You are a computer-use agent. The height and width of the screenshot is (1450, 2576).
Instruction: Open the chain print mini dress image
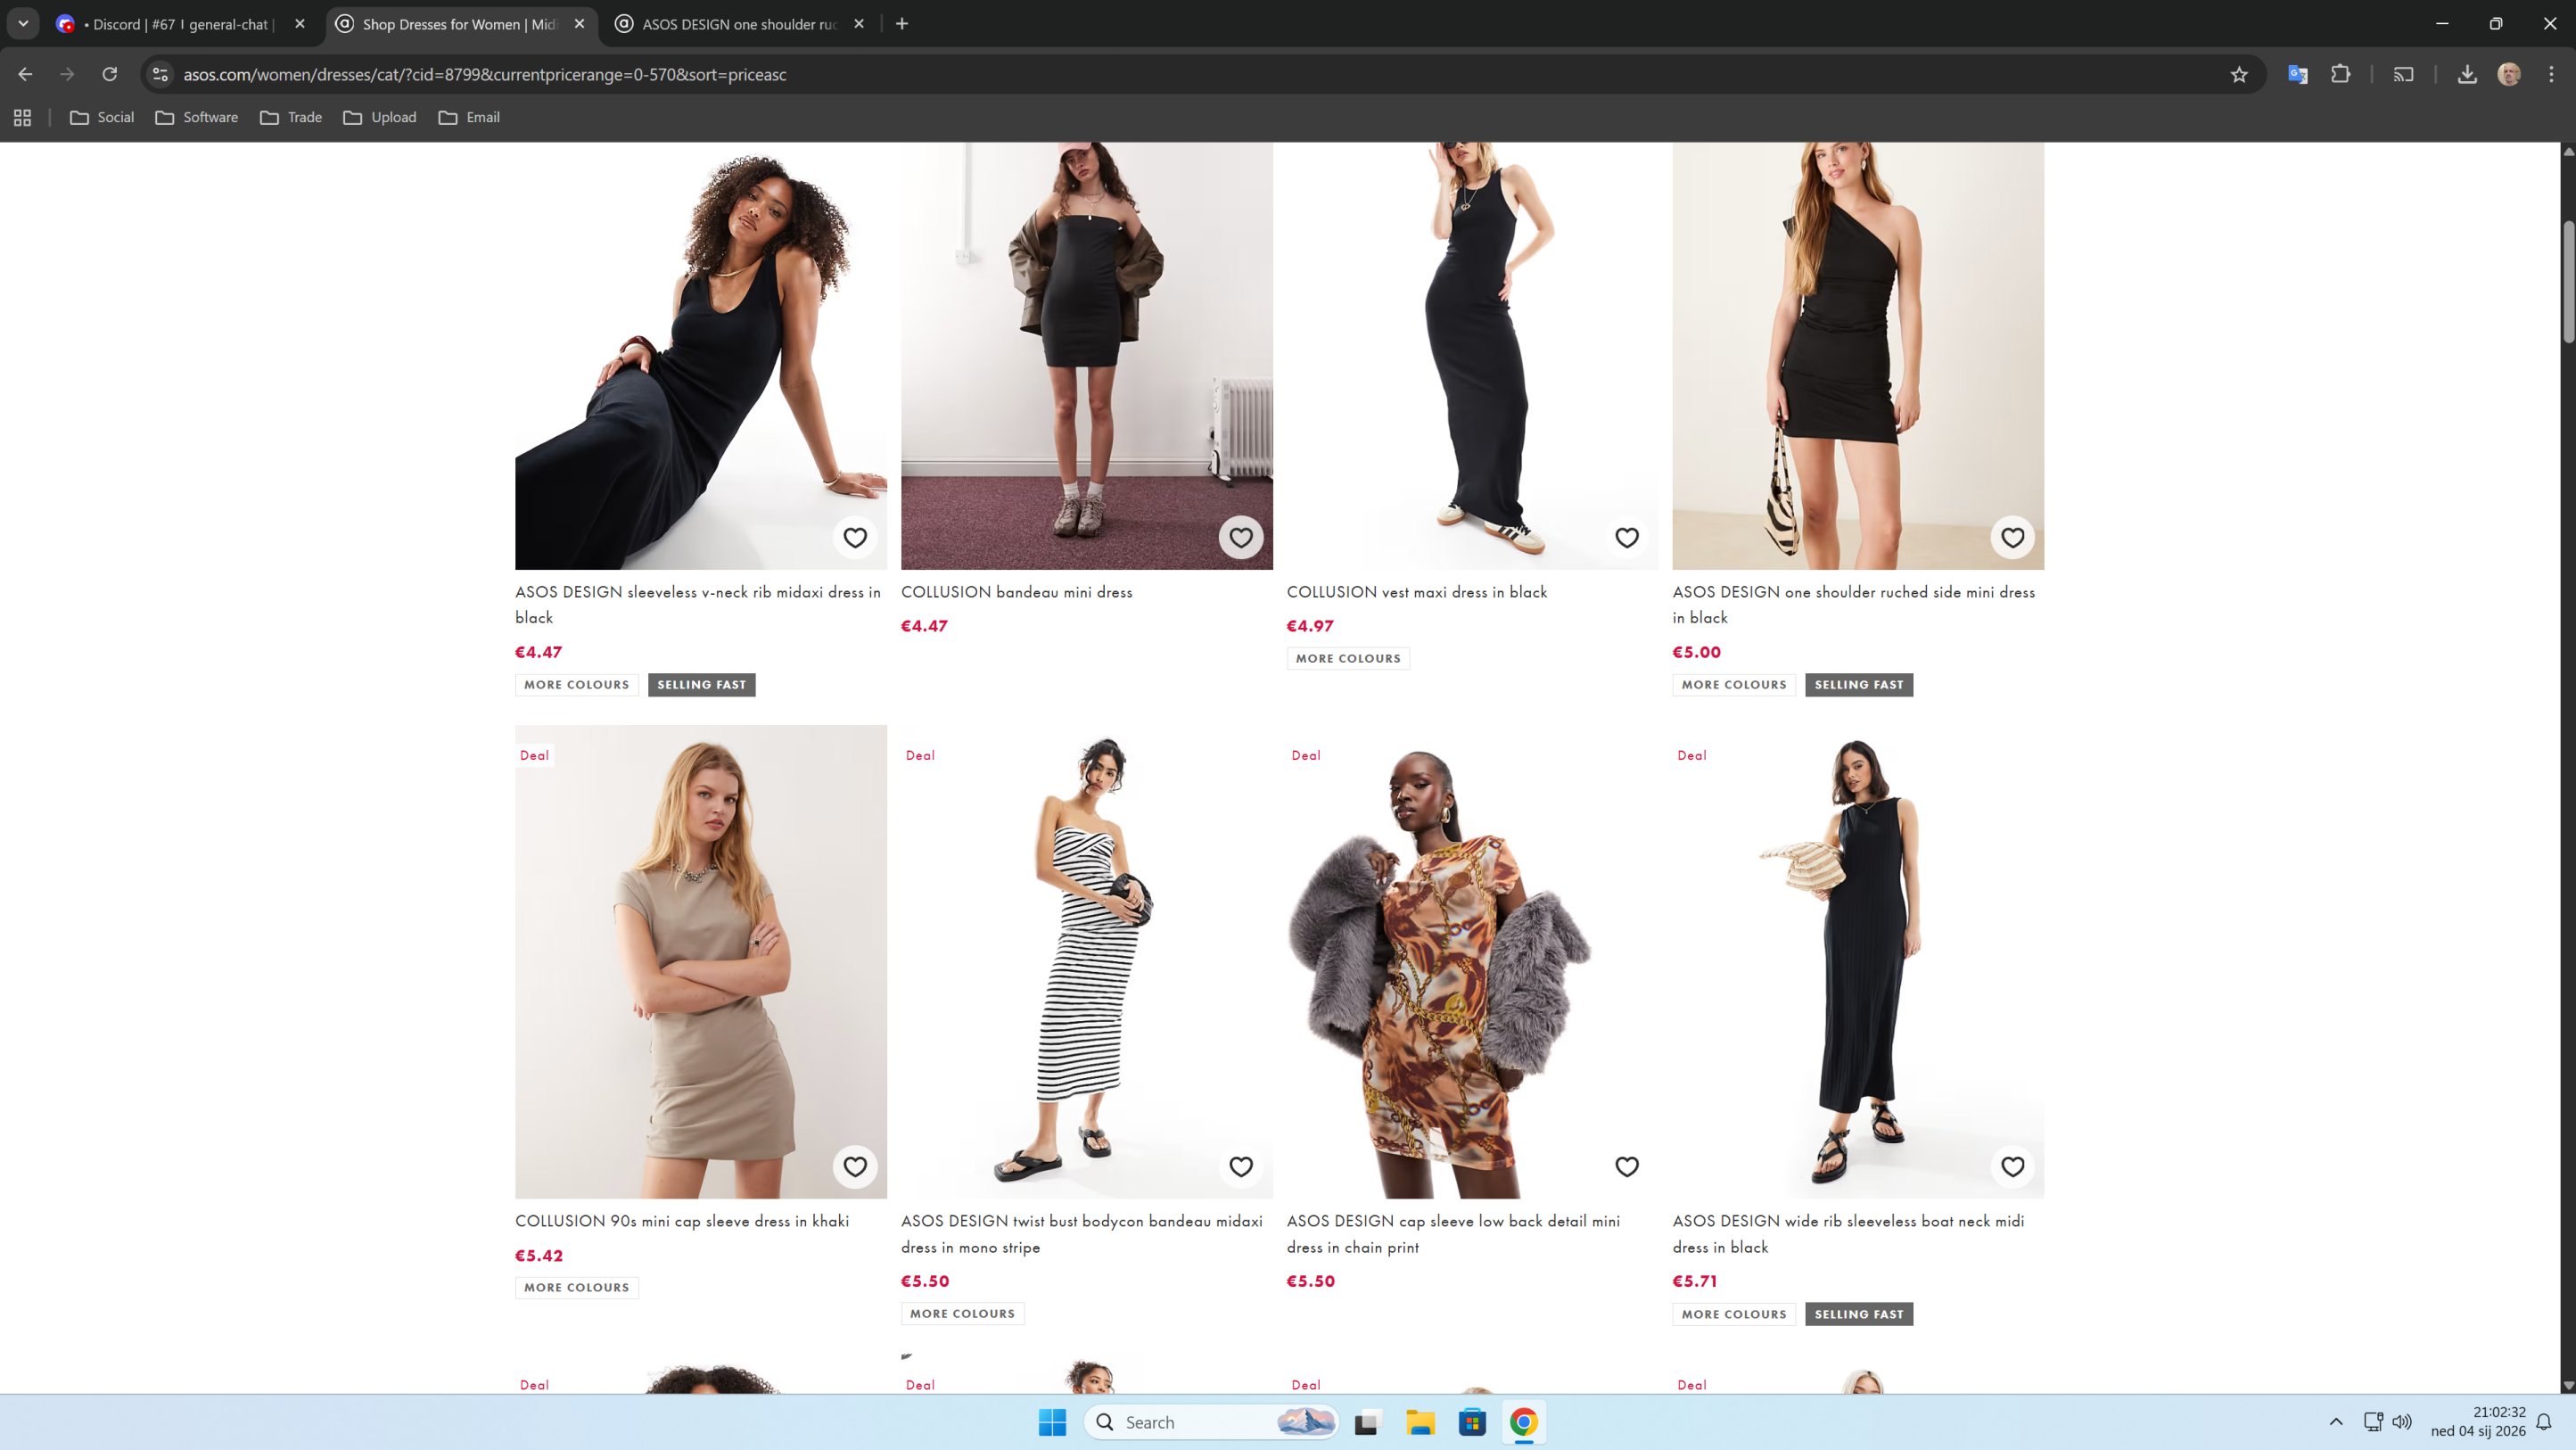coord(1471,961)
